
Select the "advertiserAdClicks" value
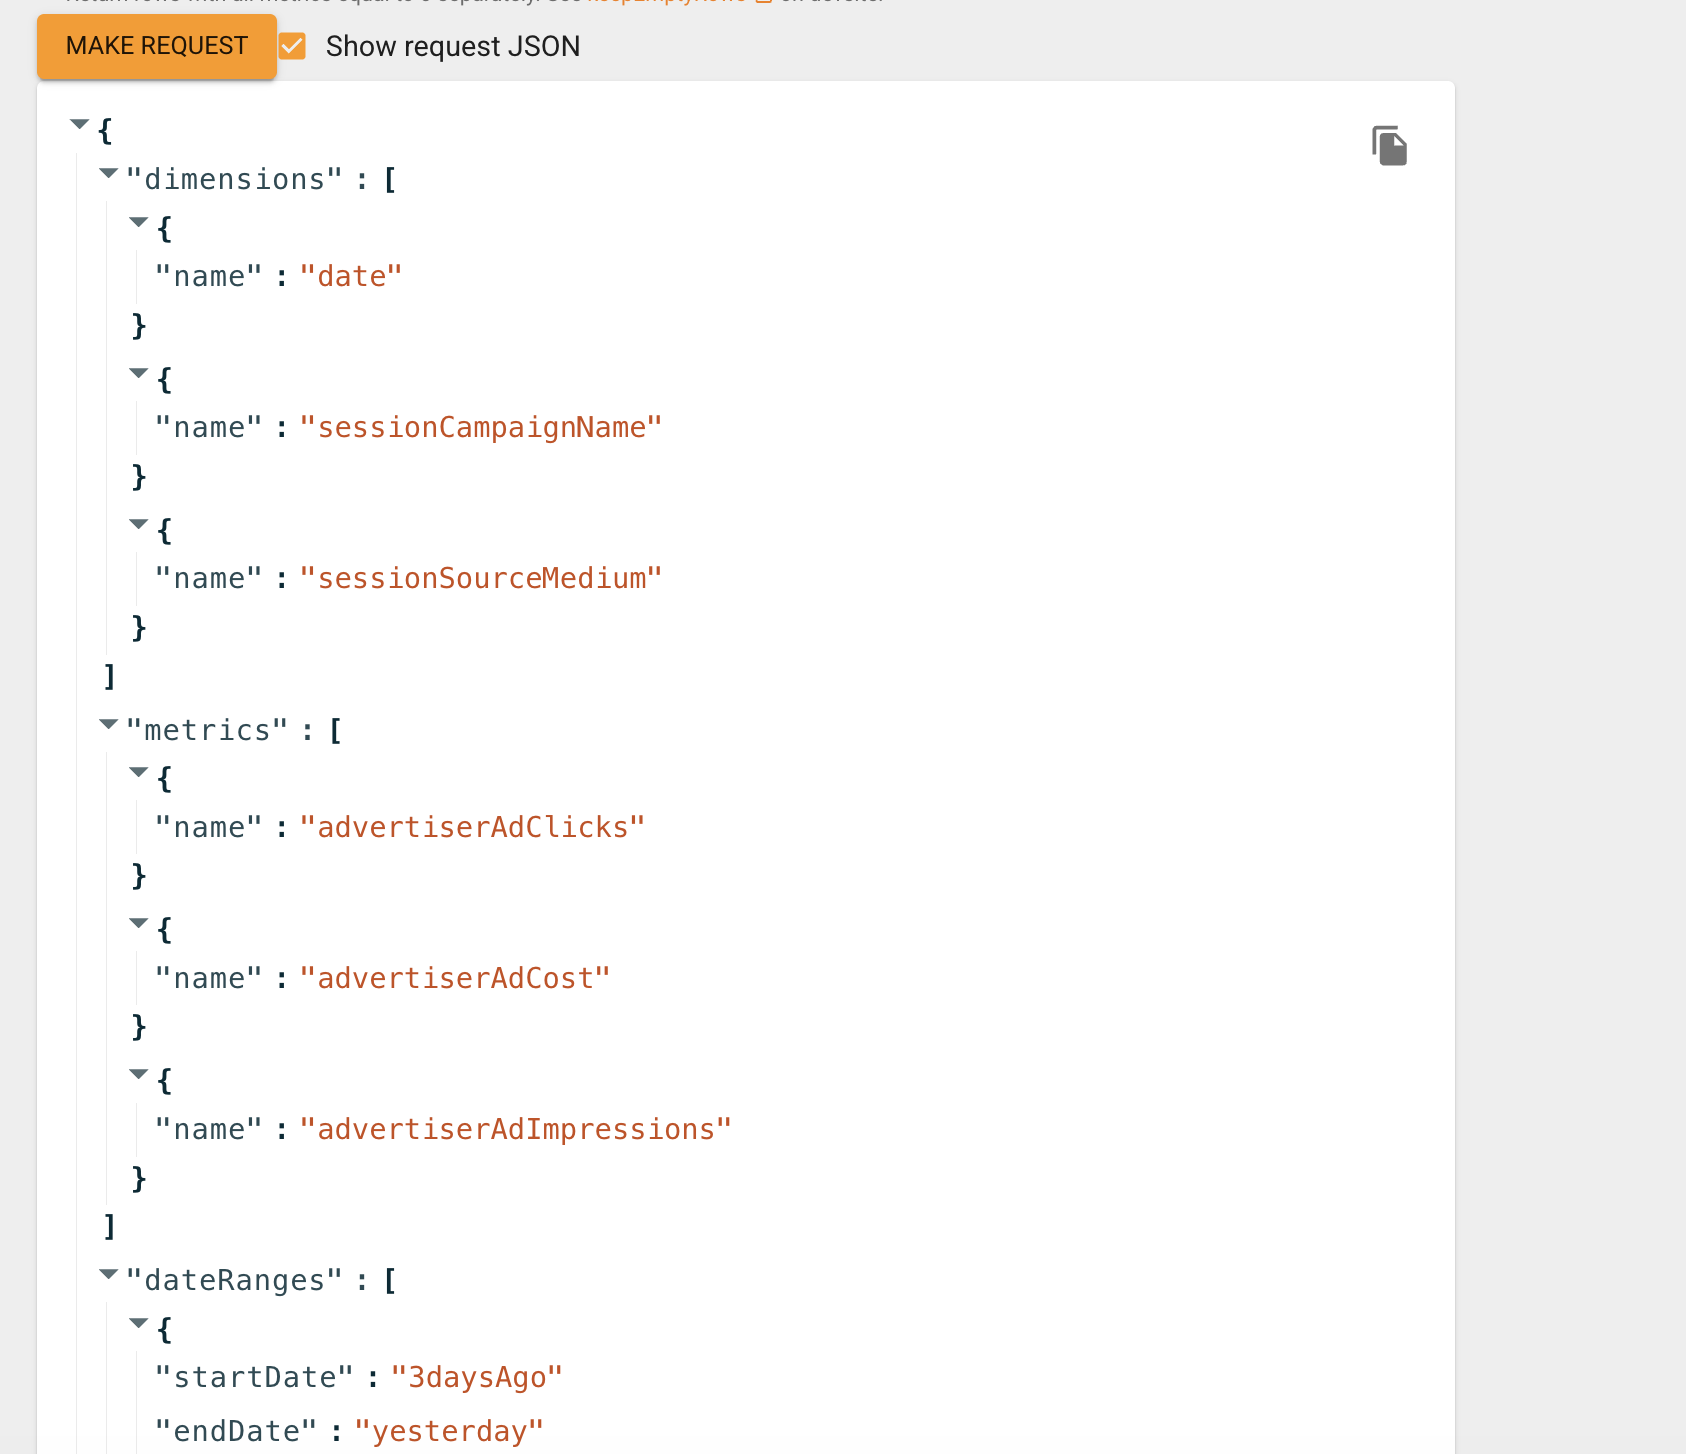(x=472, y=827)
